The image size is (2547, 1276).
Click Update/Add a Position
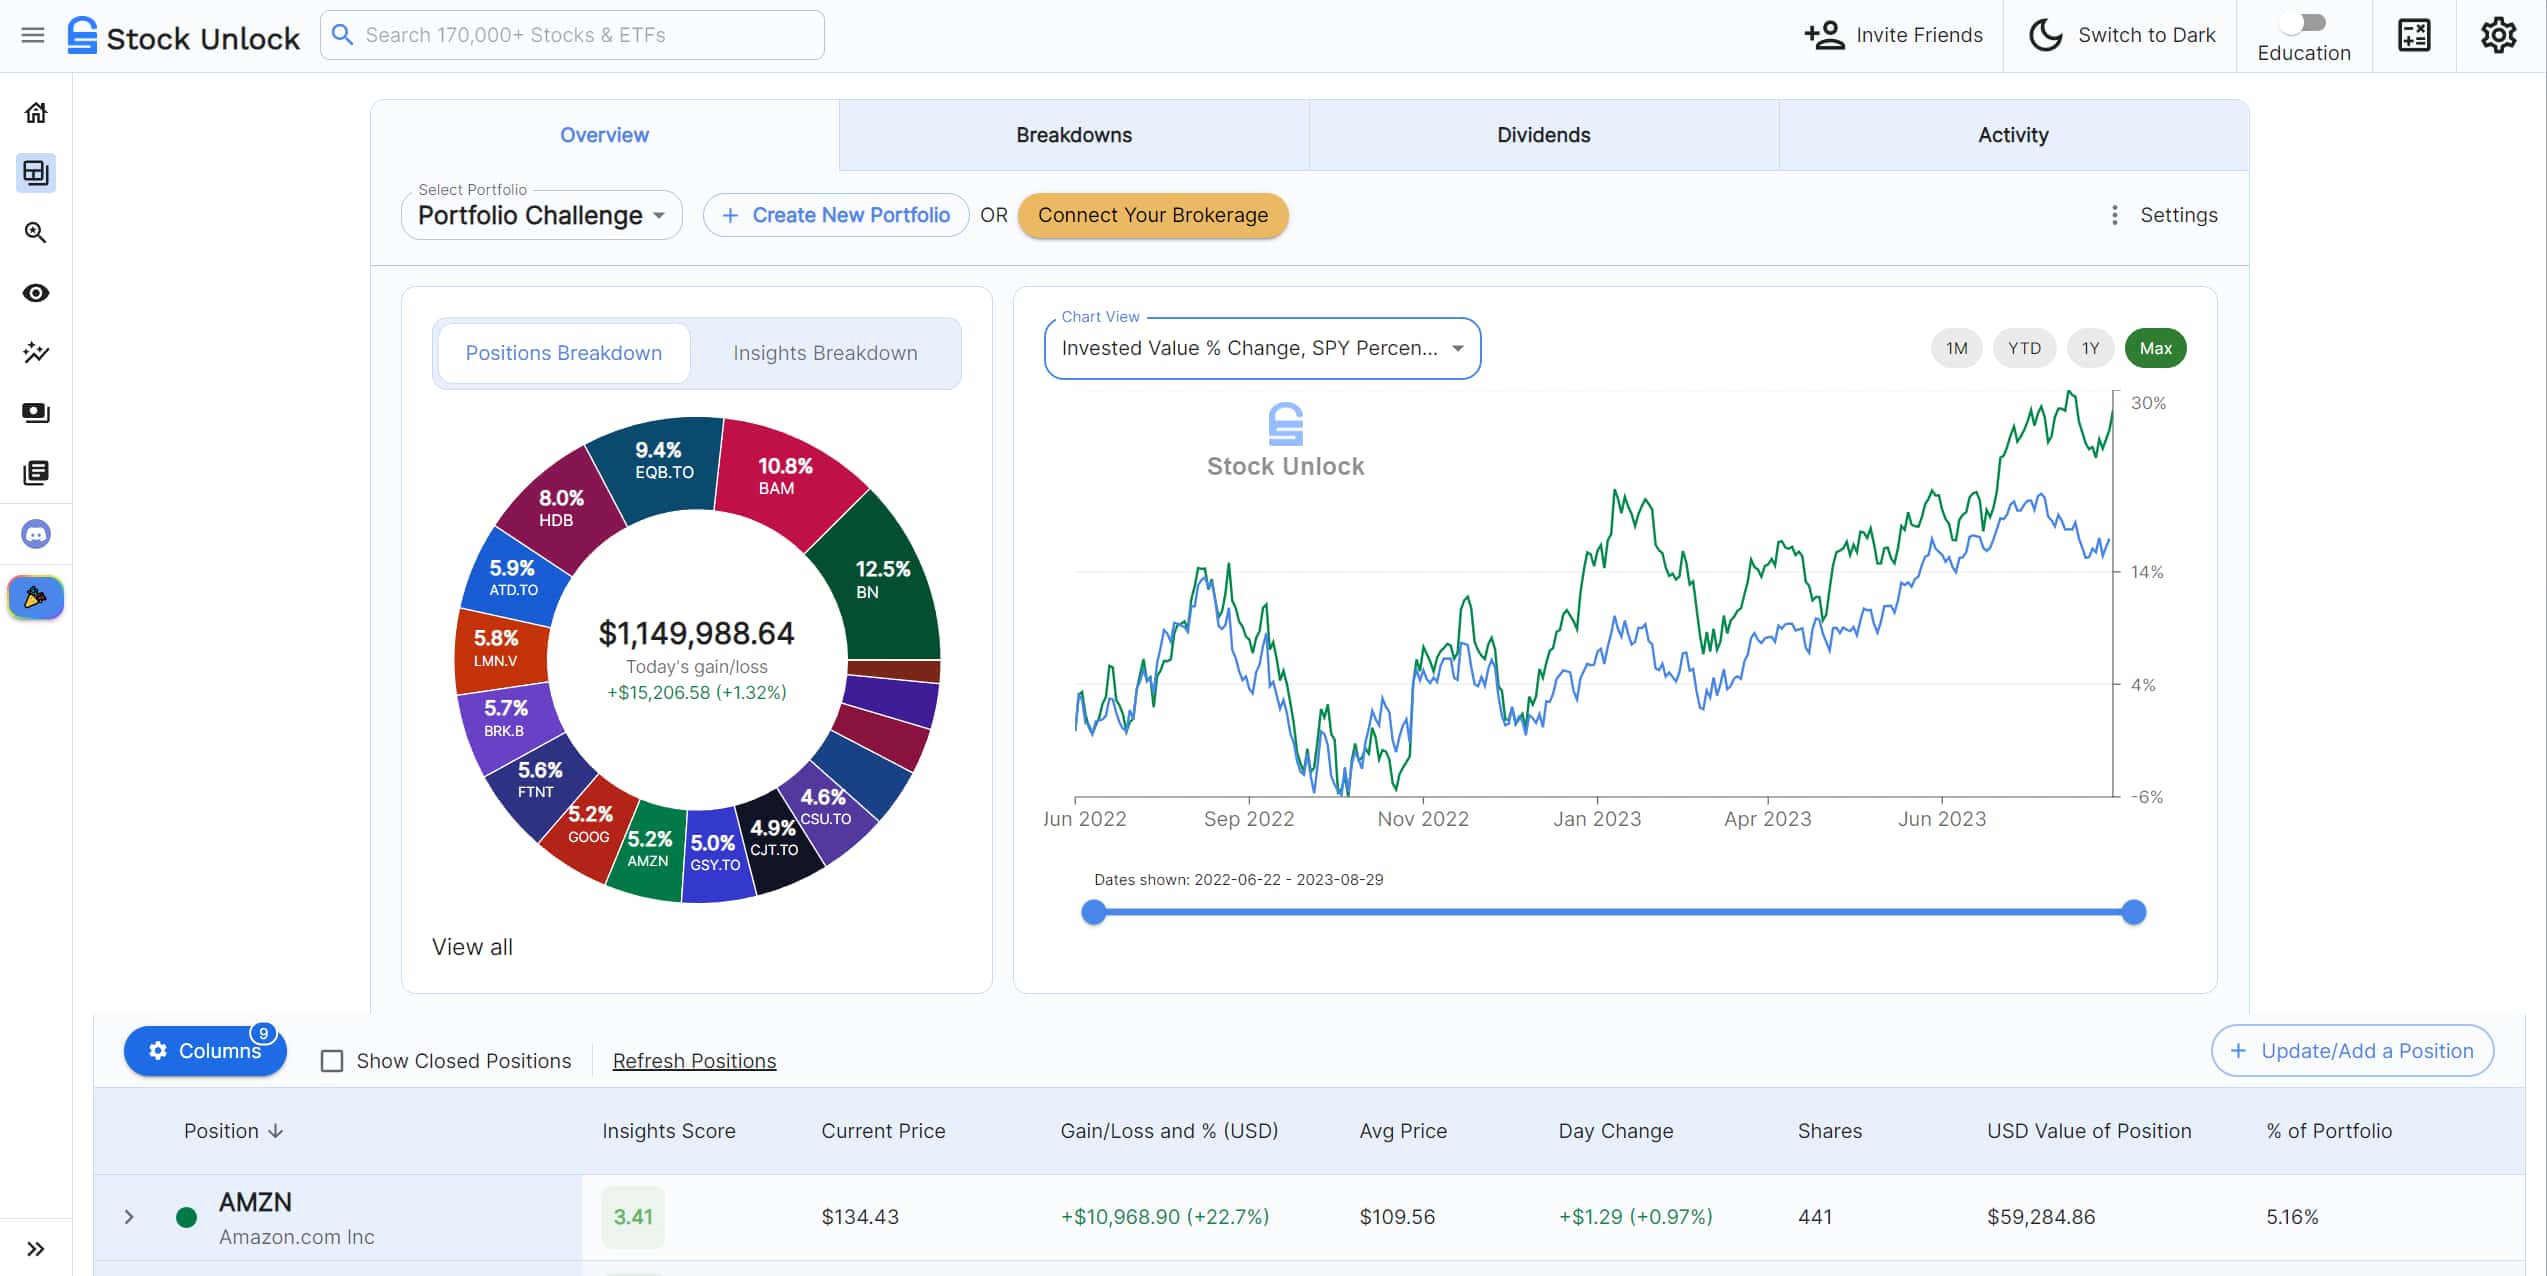2352,1051
